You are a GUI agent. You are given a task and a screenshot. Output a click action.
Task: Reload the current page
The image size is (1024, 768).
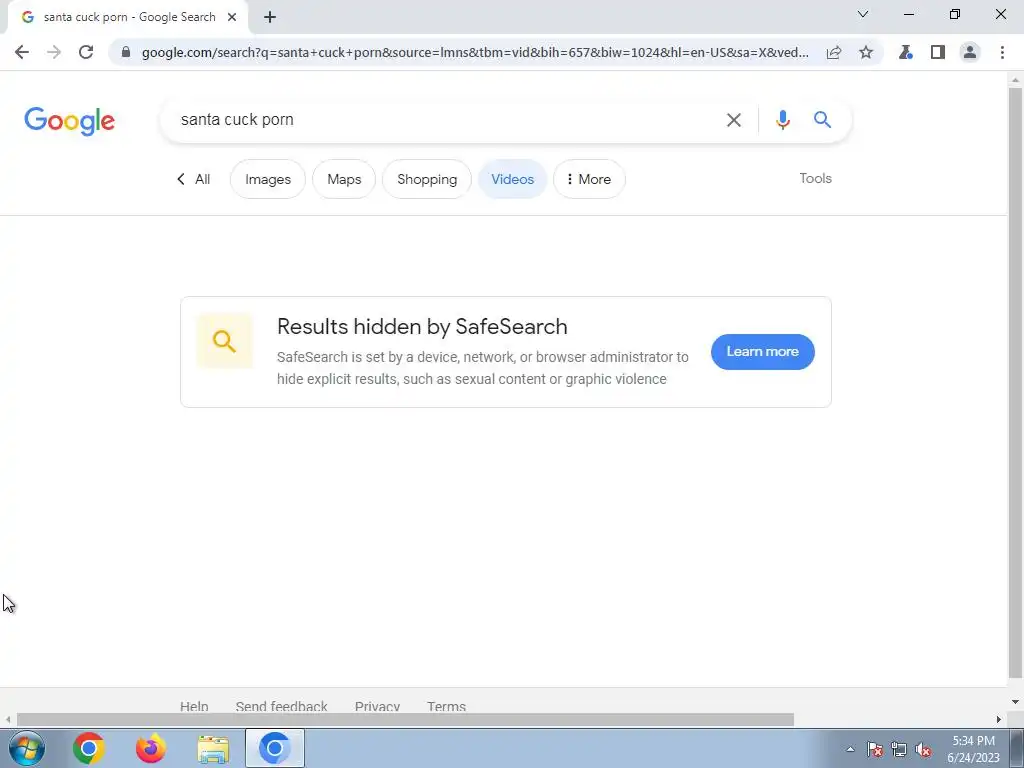click(86, 52)
